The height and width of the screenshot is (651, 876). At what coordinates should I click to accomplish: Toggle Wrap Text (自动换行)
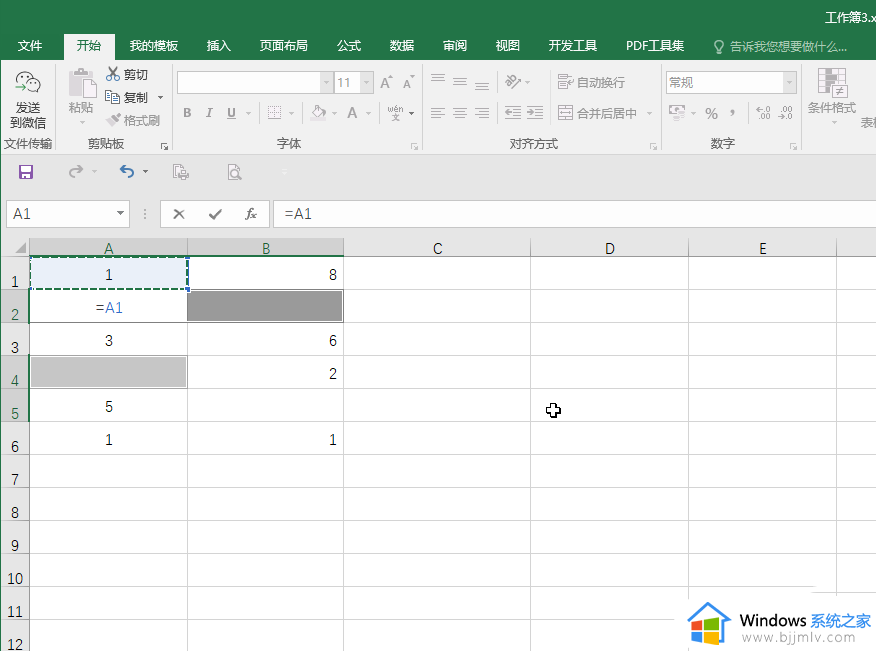coord(591,82)
